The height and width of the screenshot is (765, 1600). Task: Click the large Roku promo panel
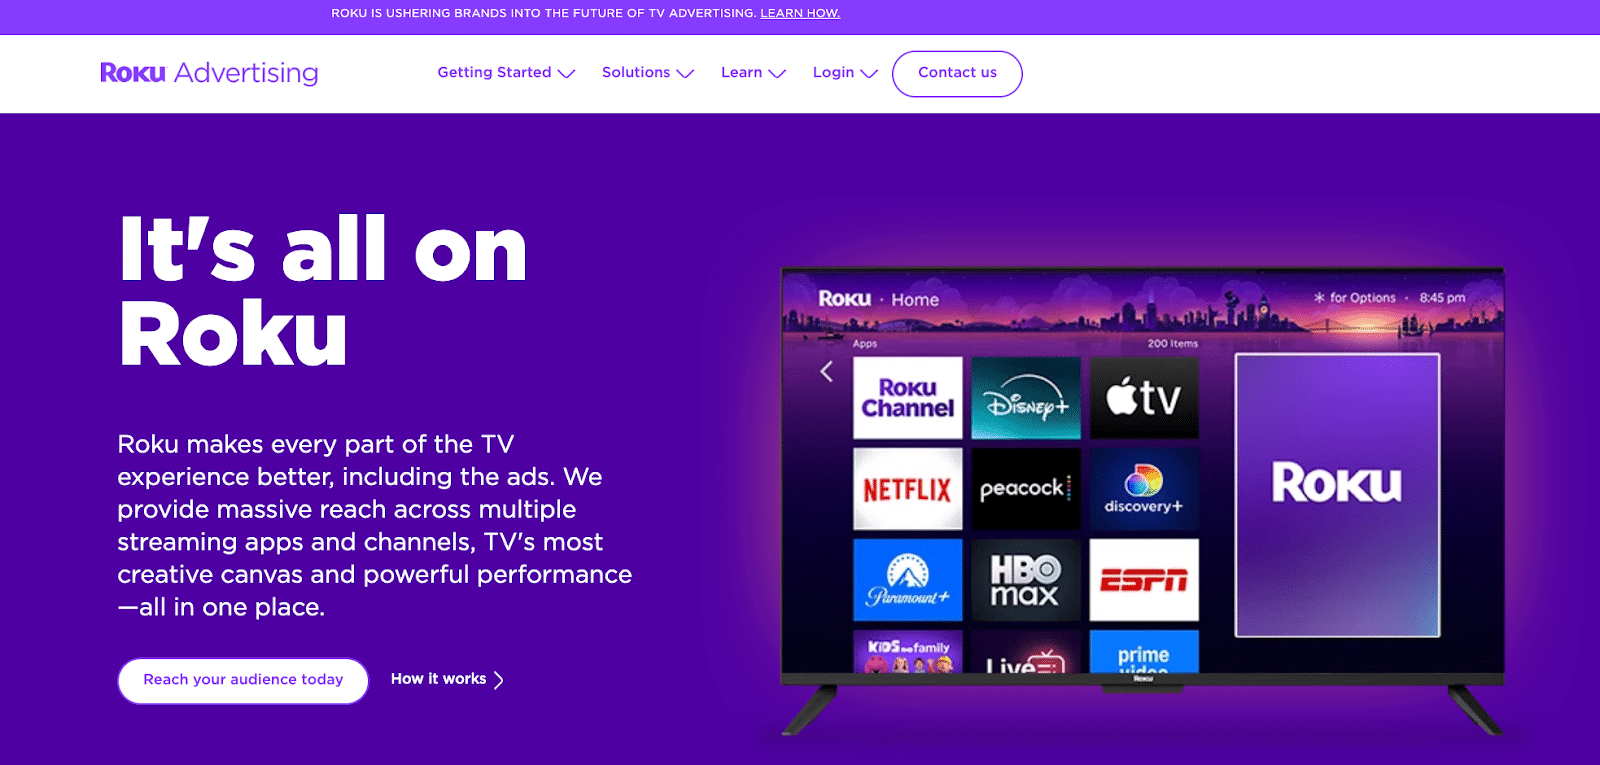[1337, 495]
